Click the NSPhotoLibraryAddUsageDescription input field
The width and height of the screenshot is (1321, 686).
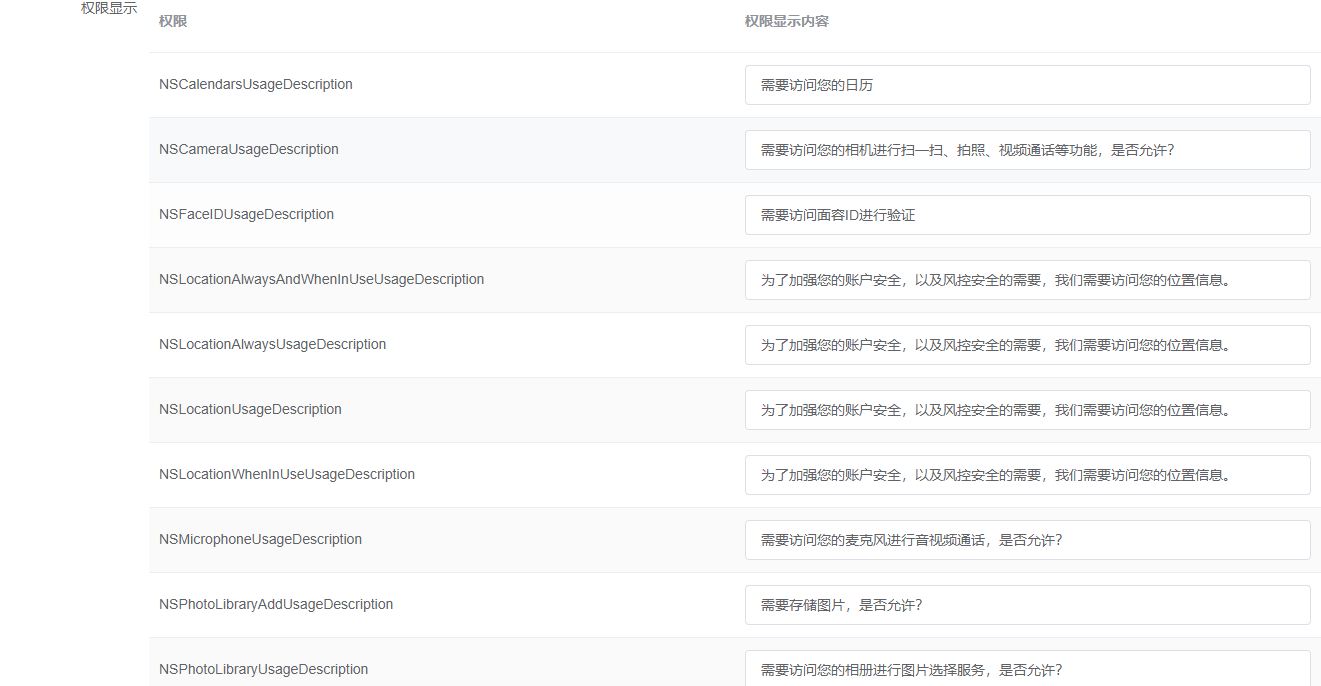click(1027, 605)
